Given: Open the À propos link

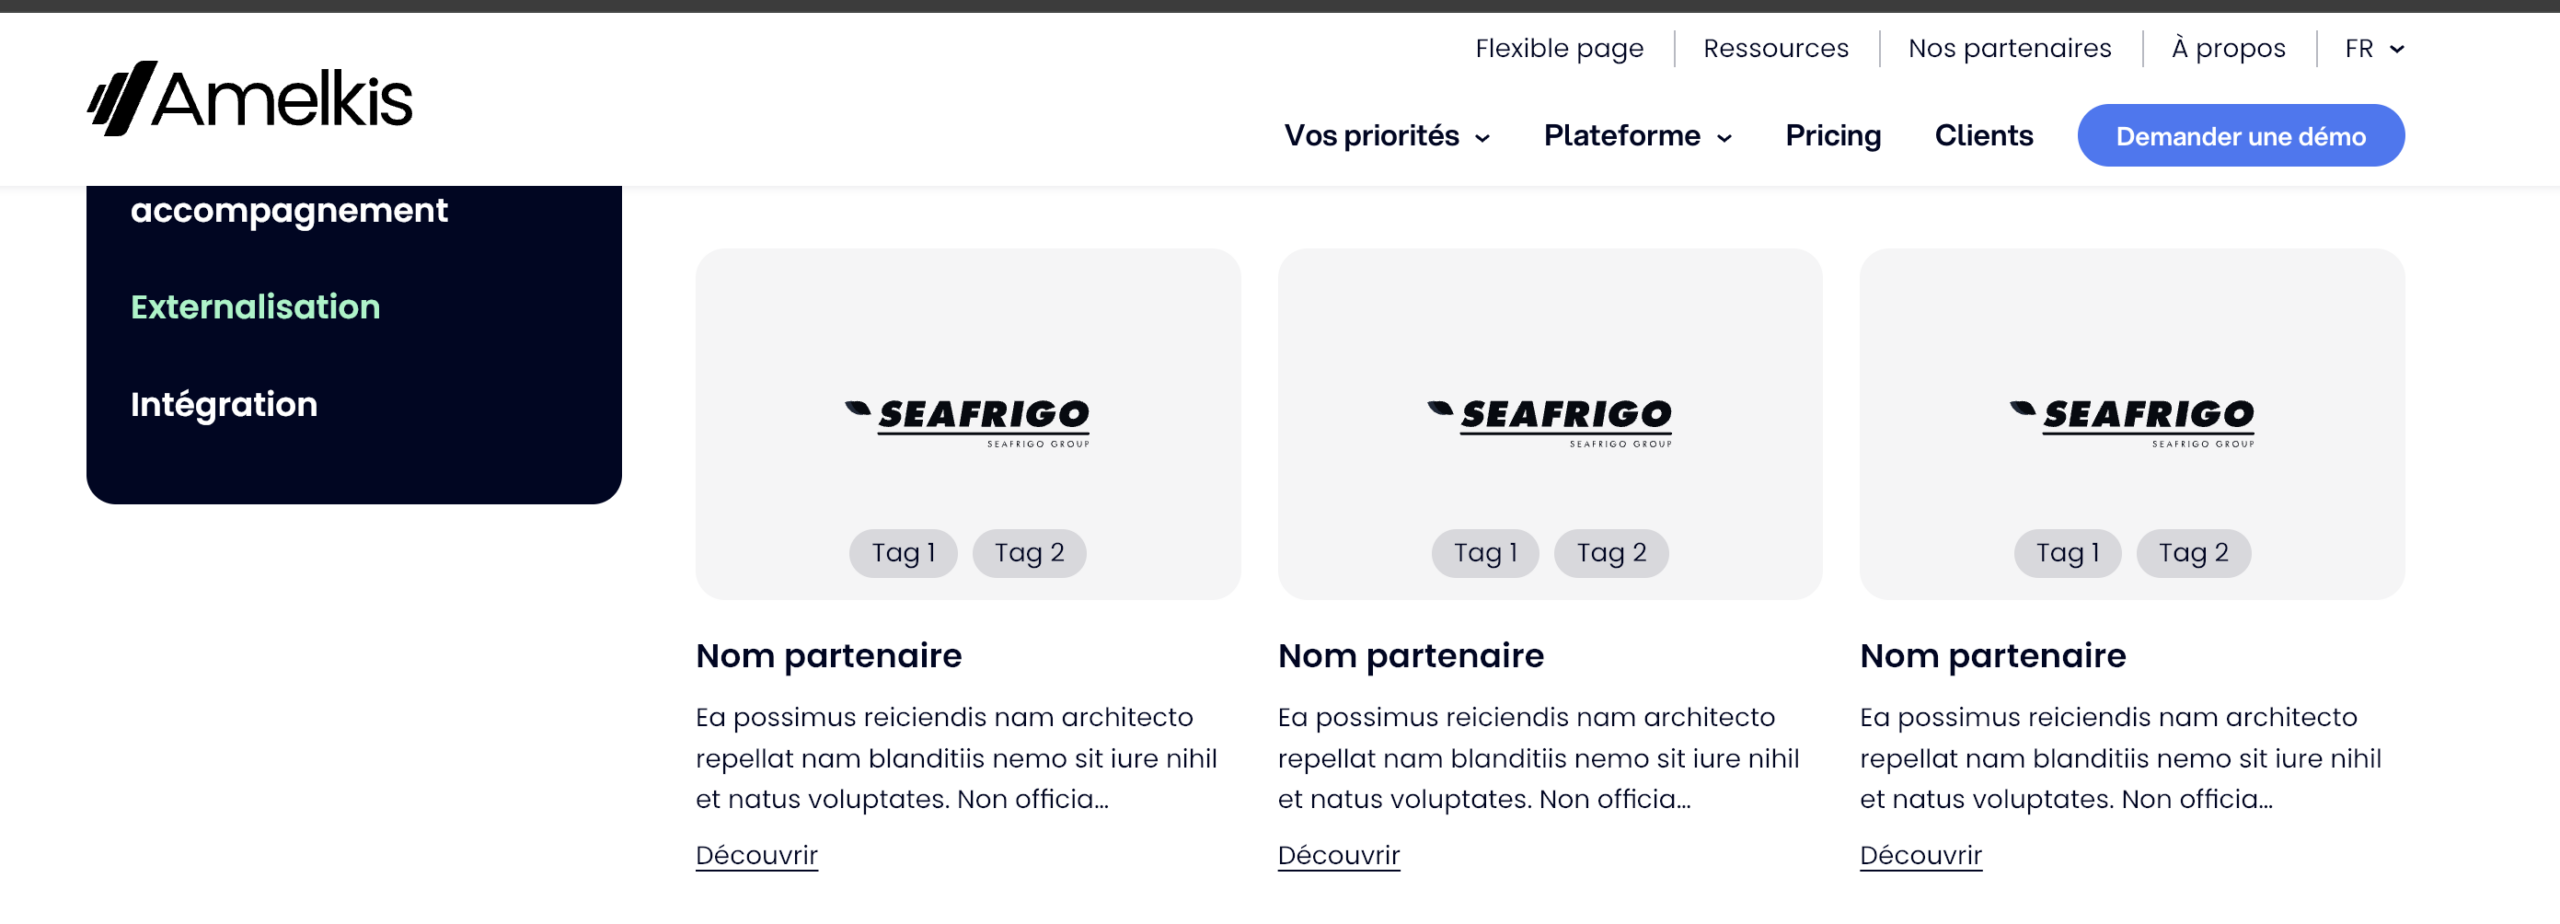Looking at the screenshot, I should coord(2228,49).
